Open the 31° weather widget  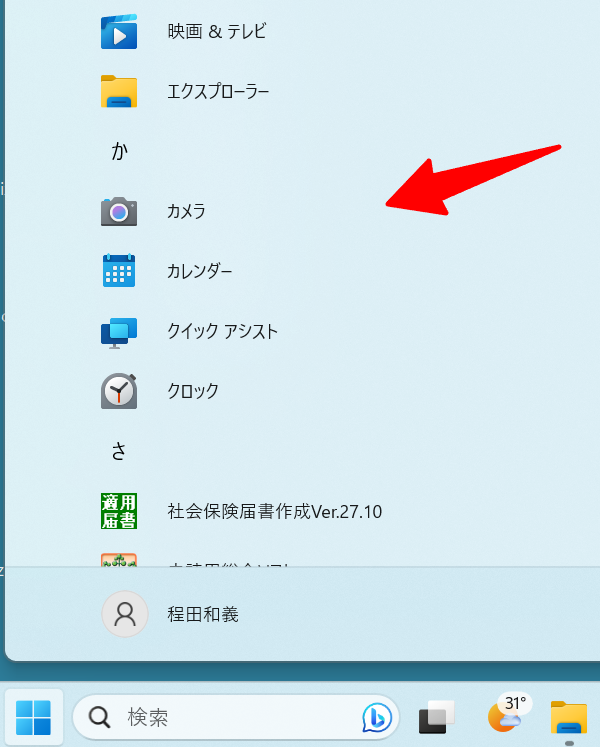506,715
